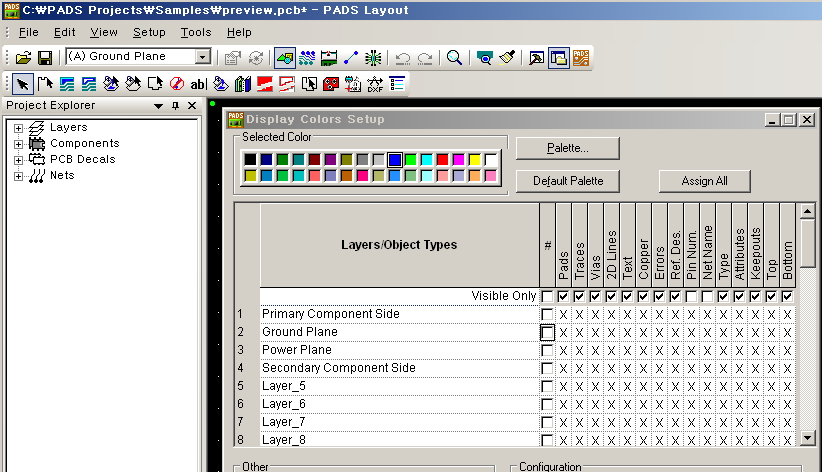Open the View menu

(x=104, y=33)
